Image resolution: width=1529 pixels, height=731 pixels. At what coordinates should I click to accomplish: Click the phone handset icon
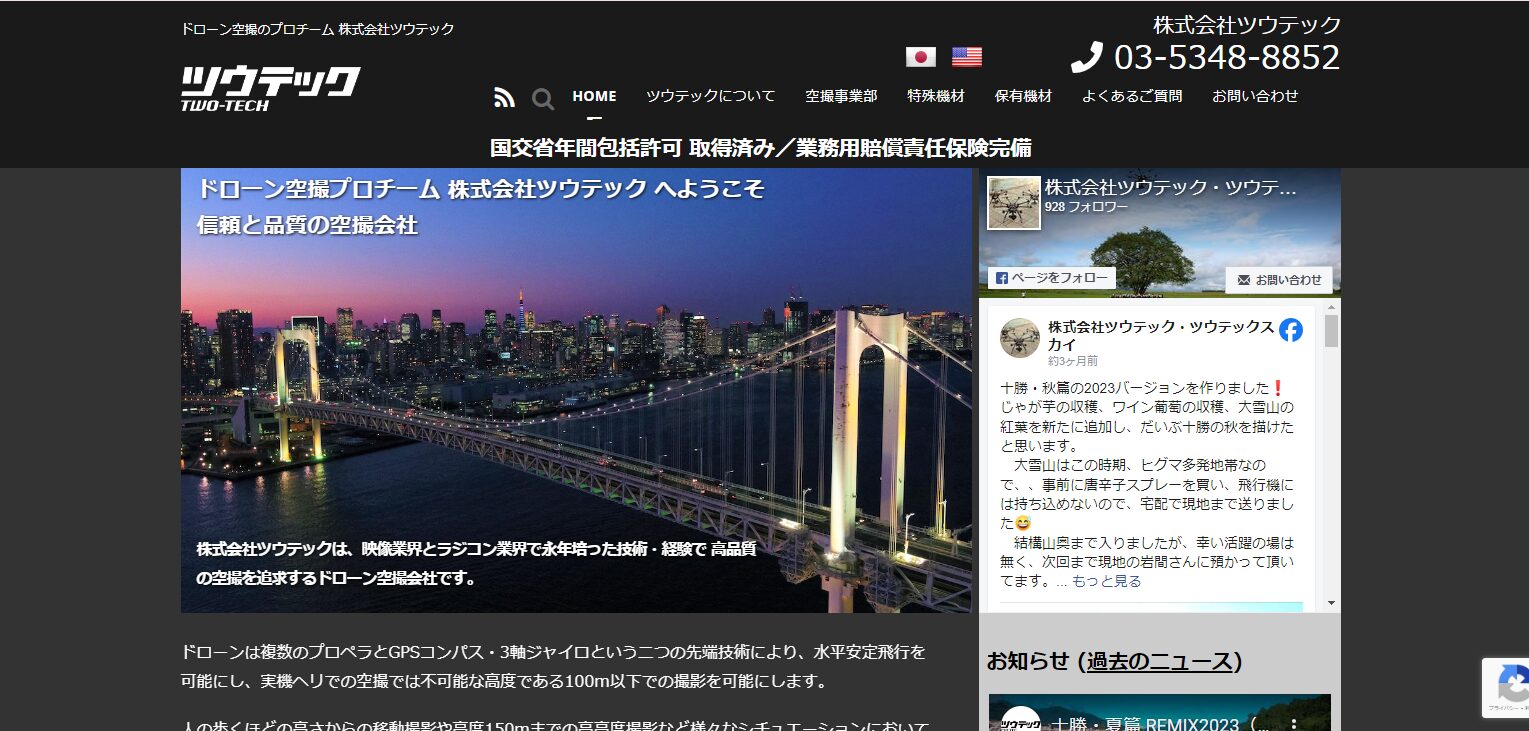coord(1086,57)
